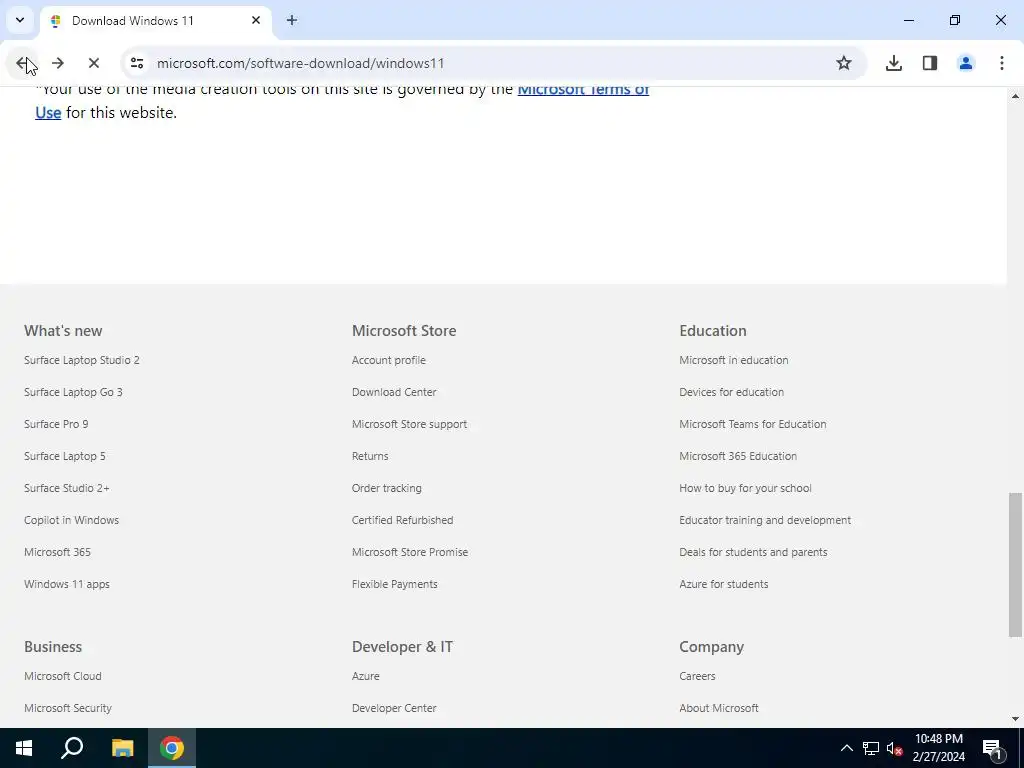Viewport: 1024px width, 768px height.
Task: Open taskbar Search magnifier
Action: click(72, 748)
